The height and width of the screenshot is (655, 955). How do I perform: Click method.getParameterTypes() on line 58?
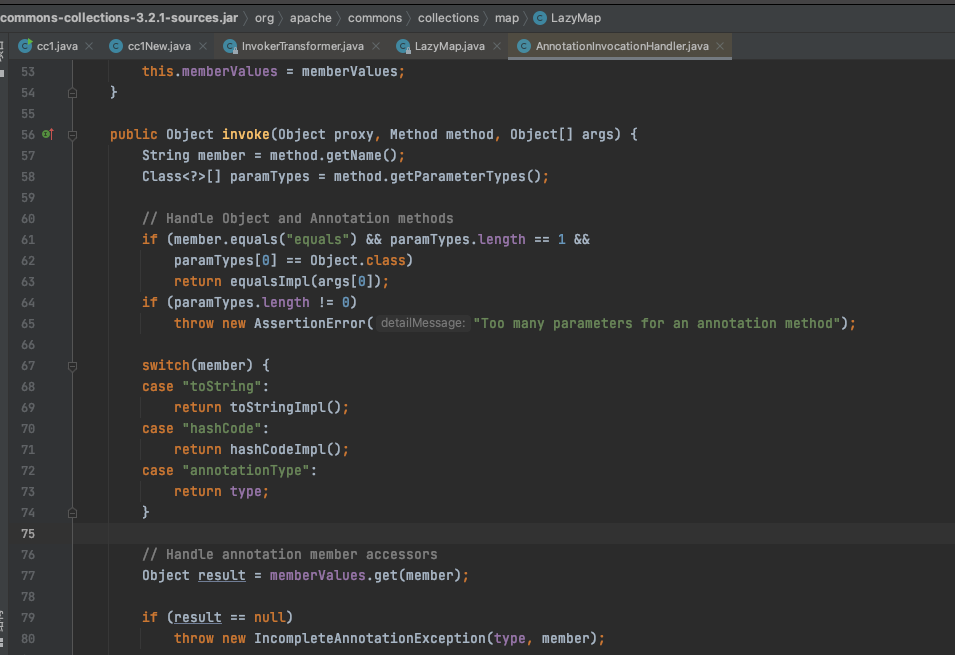[437, 177]
